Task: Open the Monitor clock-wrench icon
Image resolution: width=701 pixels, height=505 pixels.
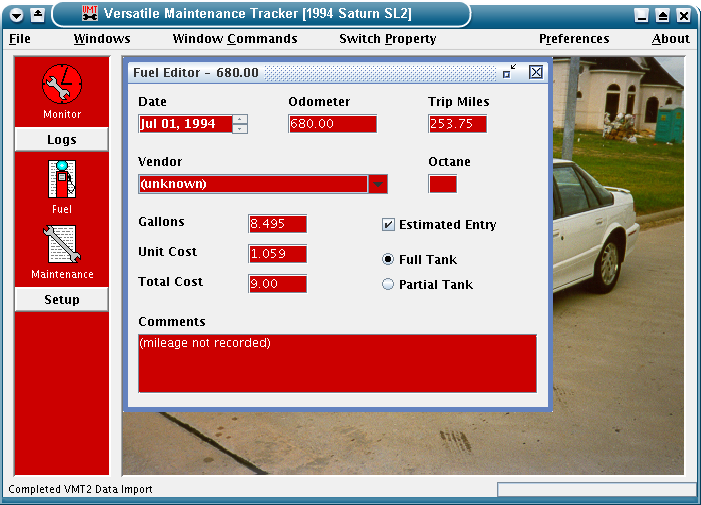Action: (x=61, y=84)
